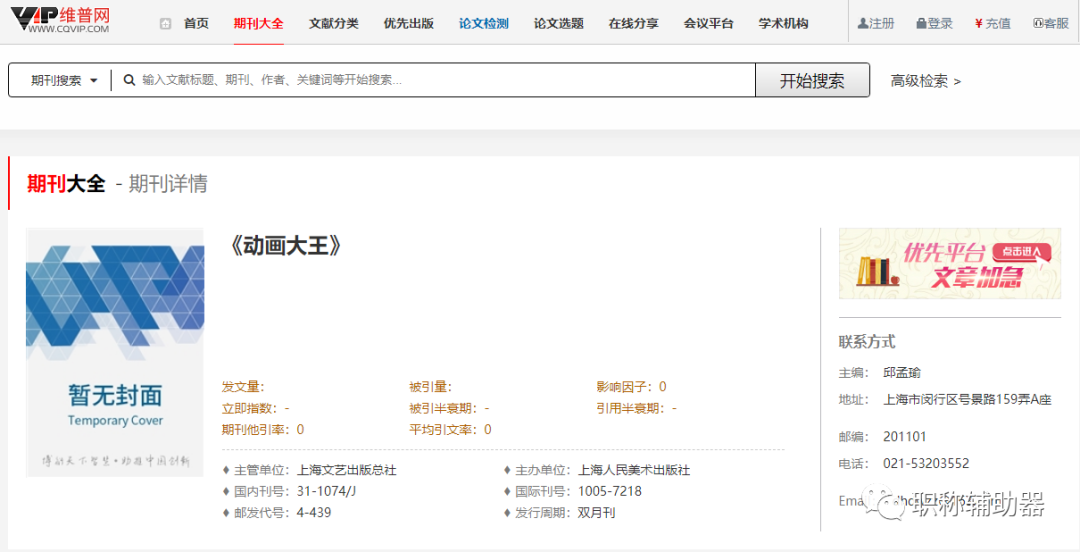Open 在线分享 menu item

[634, 23]
